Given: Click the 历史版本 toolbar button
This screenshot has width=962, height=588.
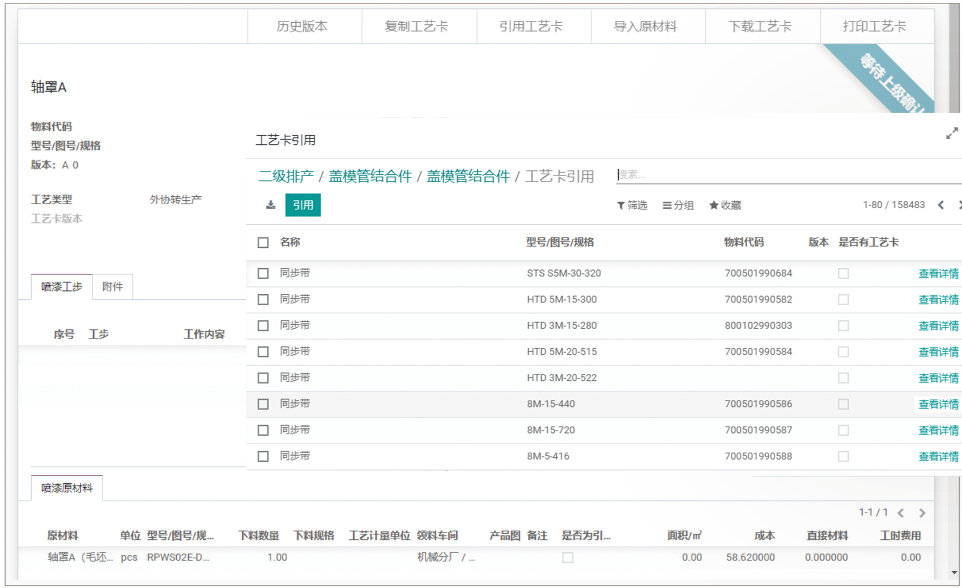Looking at the screenshot, I should pyautogui.click(x=302, y=26).
